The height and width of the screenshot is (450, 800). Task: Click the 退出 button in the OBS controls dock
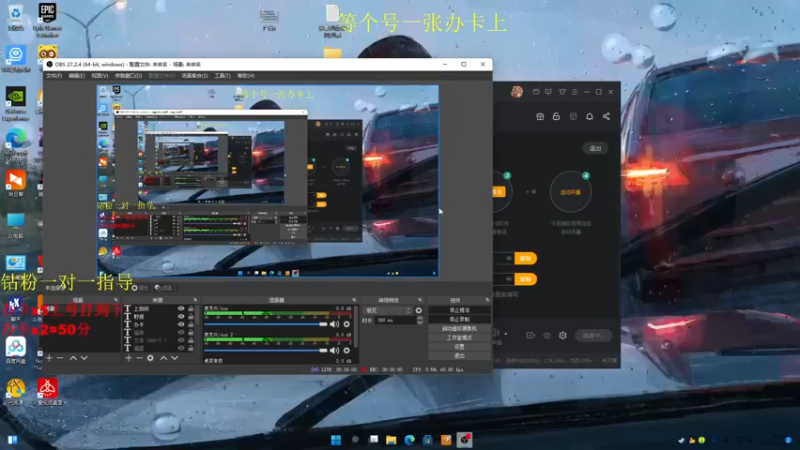coord(459,356)
